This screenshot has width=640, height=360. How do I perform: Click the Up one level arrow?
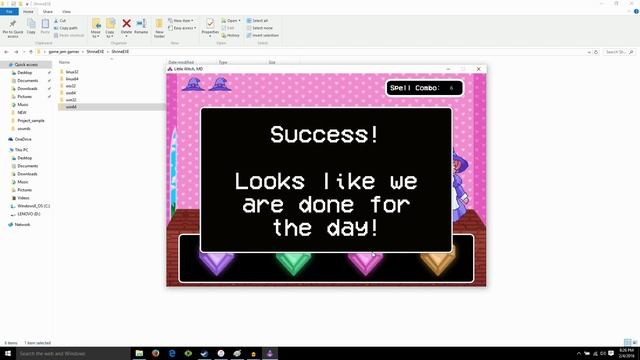coord(31,52)
